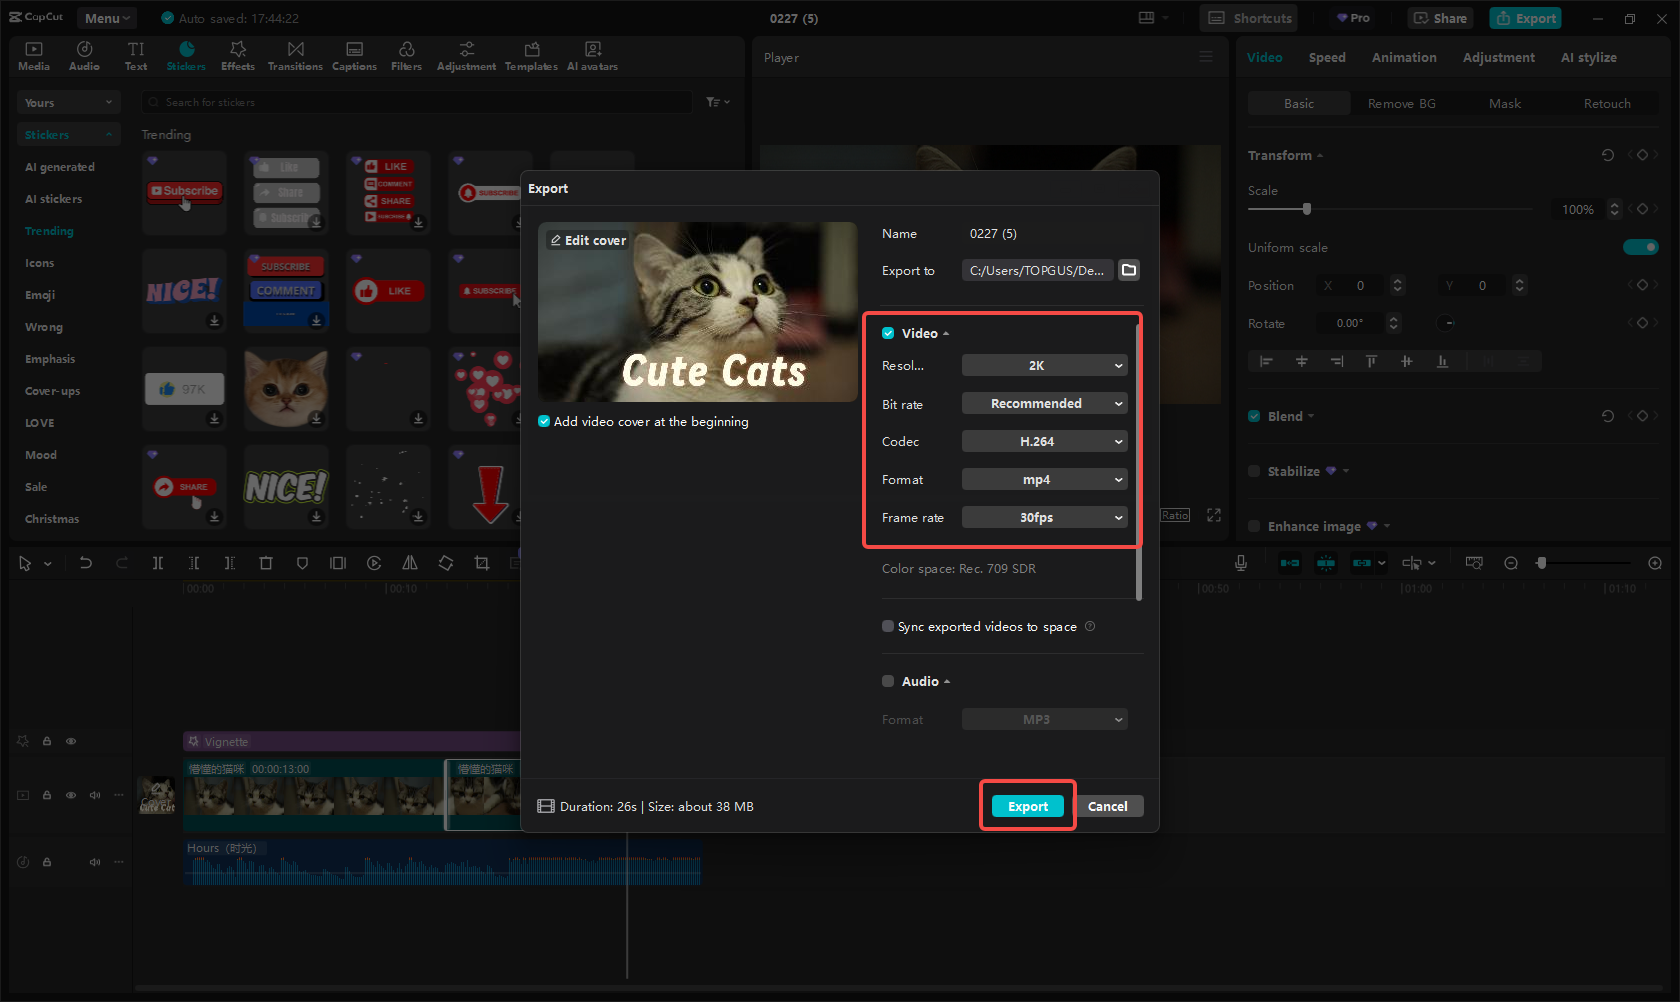This screenshot has width=1680, height=1002.
Task: Click the Export button in the dialog
Action: [1026, 805]
